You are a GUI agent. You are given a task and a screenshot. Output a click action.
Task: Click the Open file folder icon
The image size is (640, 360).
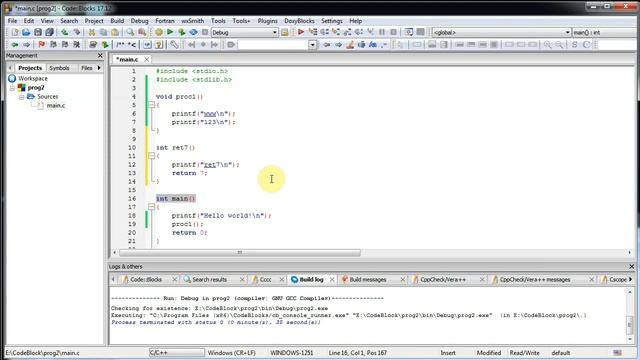pos(26,32)
